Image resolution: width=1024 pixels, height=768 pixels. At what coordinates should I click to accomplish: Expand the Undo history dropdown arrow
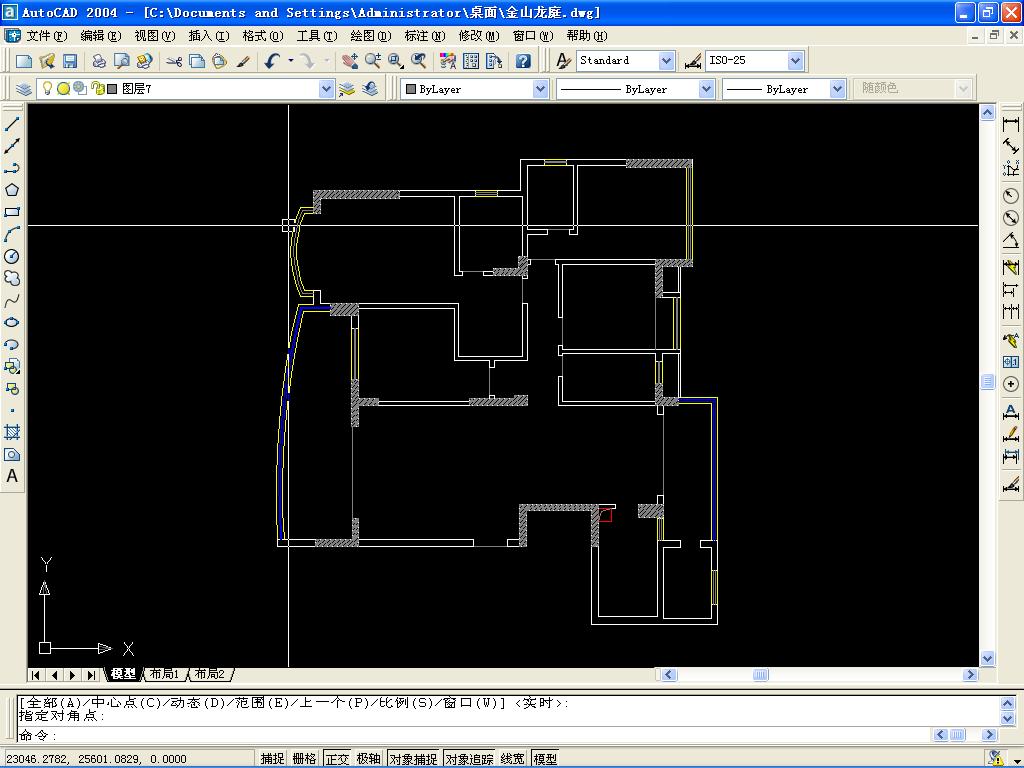pyautogui.click(x=291, y=61)
